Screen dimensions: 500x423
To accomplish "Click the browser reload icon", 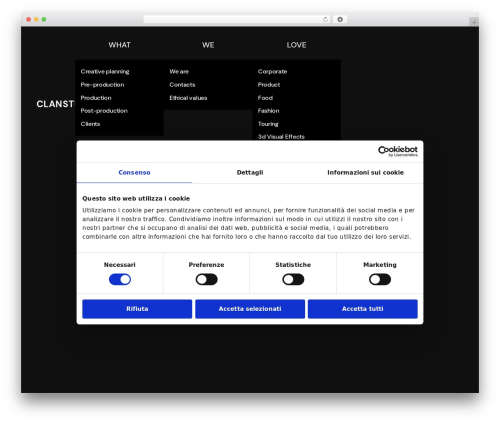I will 325,19.
